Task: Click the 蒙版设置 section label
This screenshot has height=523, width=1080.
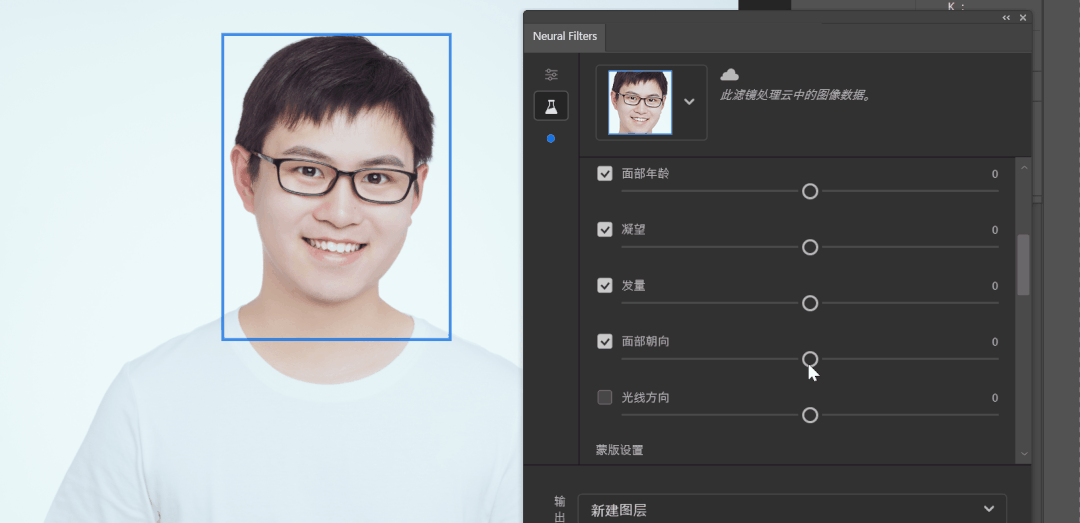Action: tap(620, 450)
